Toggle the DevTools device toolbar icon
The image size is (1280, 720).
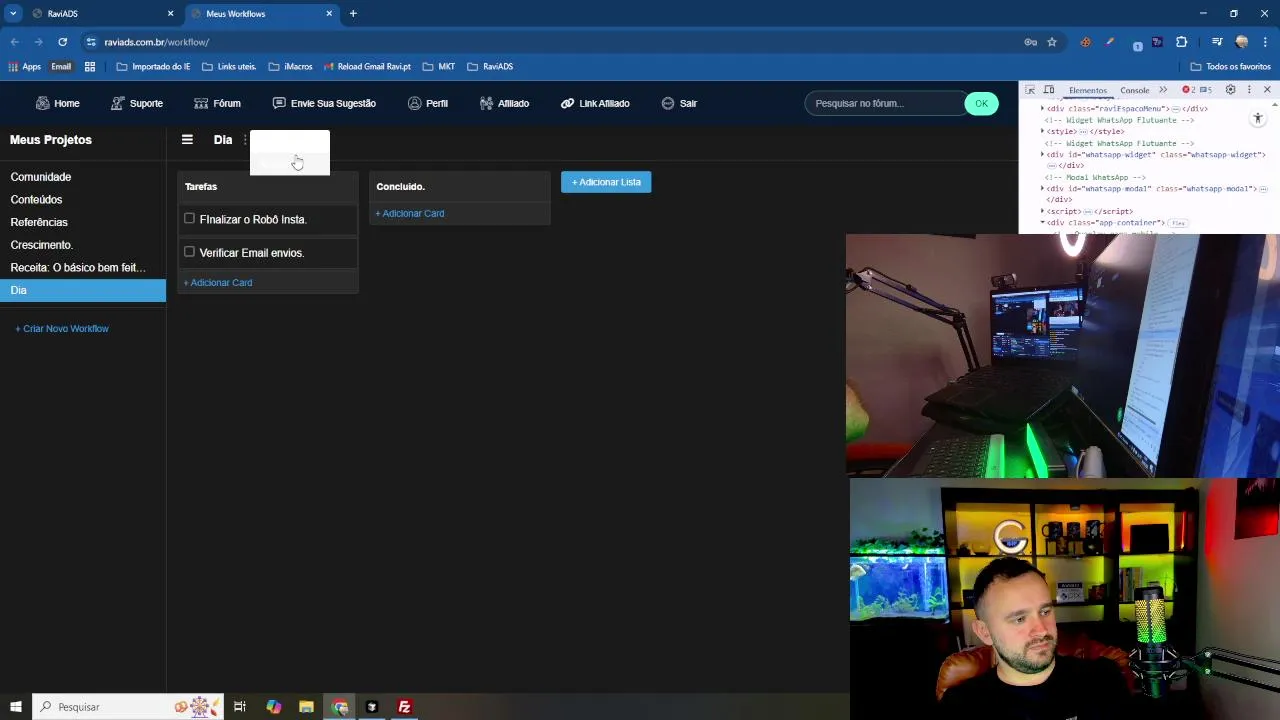1049,90
